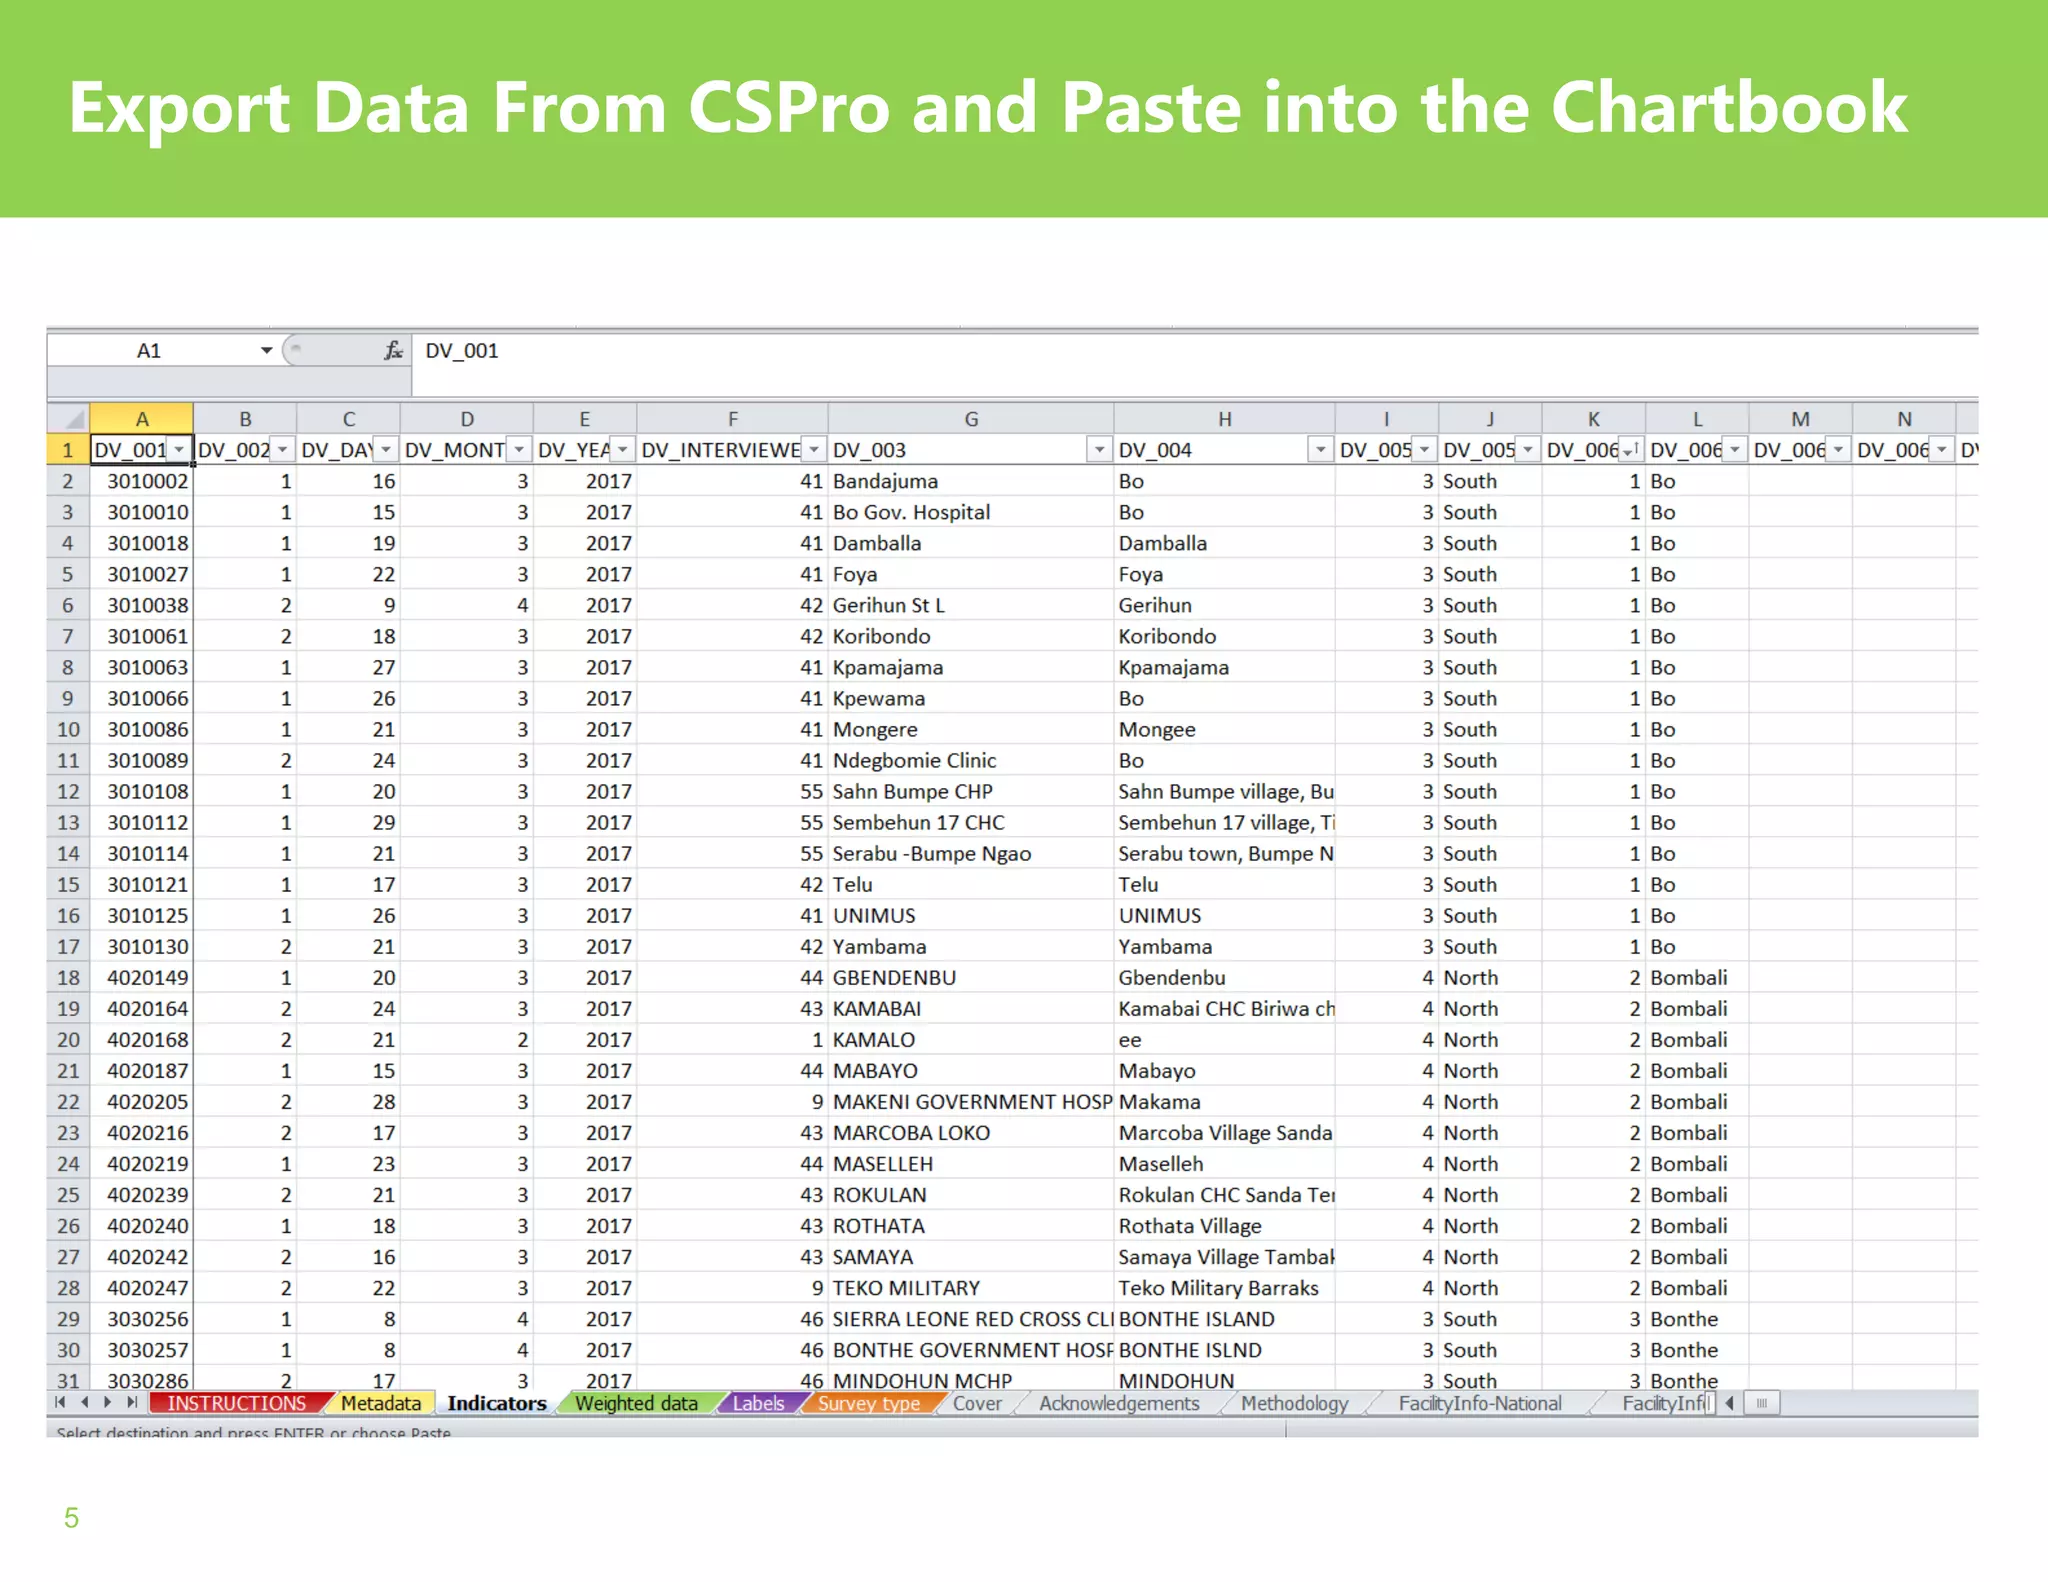This screenshot has height=1582, width=2048.
Task: Click cell containing 3030256
Action: pos(142,1318)
